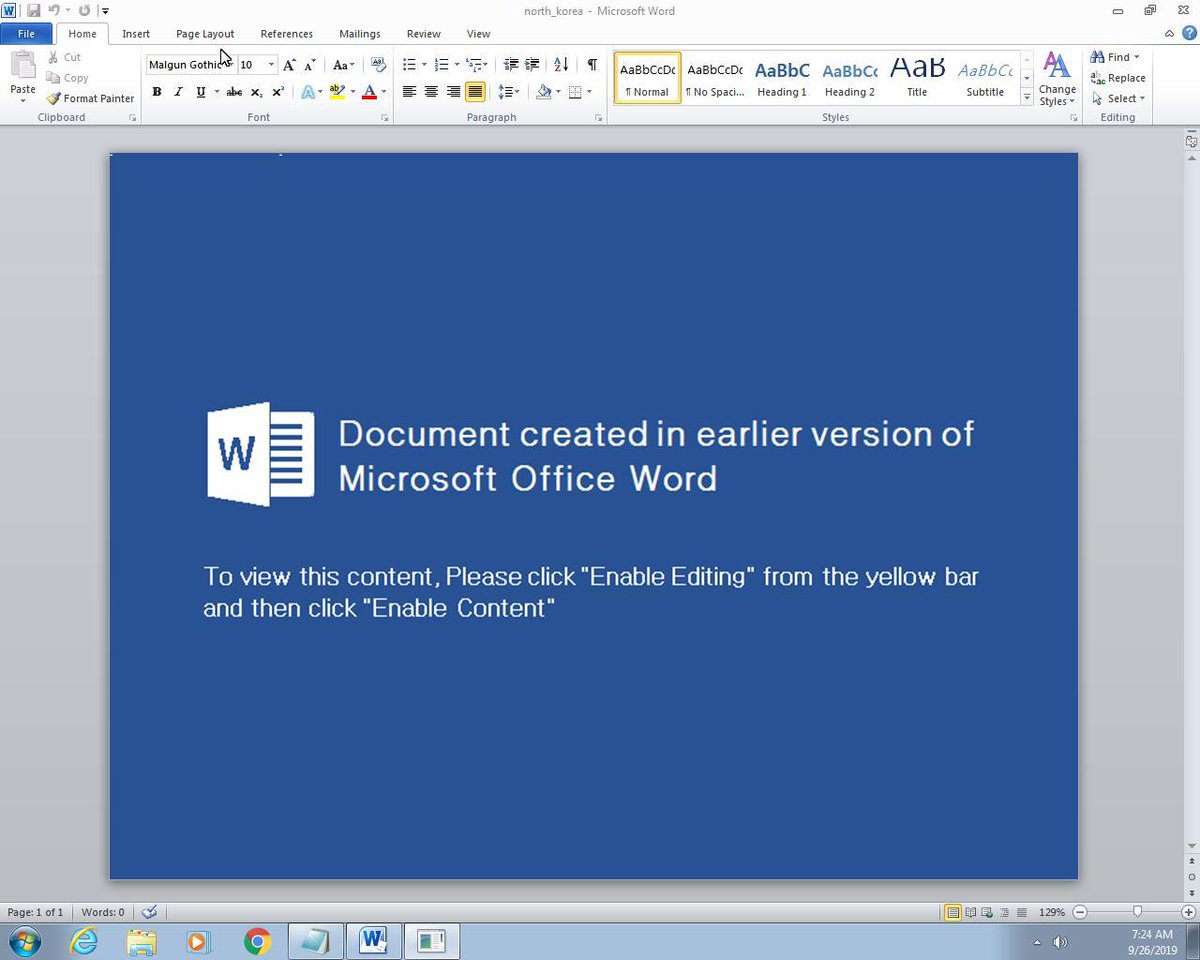
Task: Align text right
Action: tap(453, 92)
